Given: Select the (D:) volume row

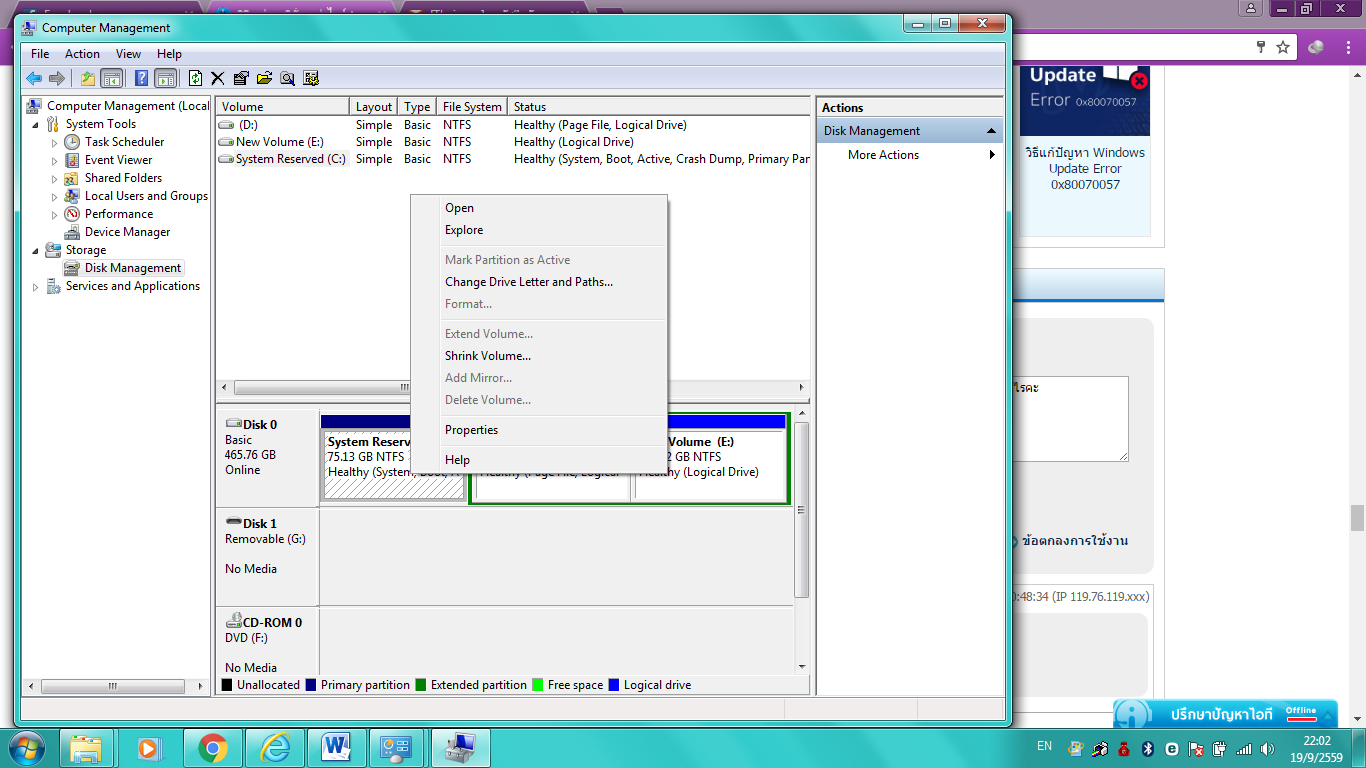Looking at the screenshot, I should tap(513, 125).
